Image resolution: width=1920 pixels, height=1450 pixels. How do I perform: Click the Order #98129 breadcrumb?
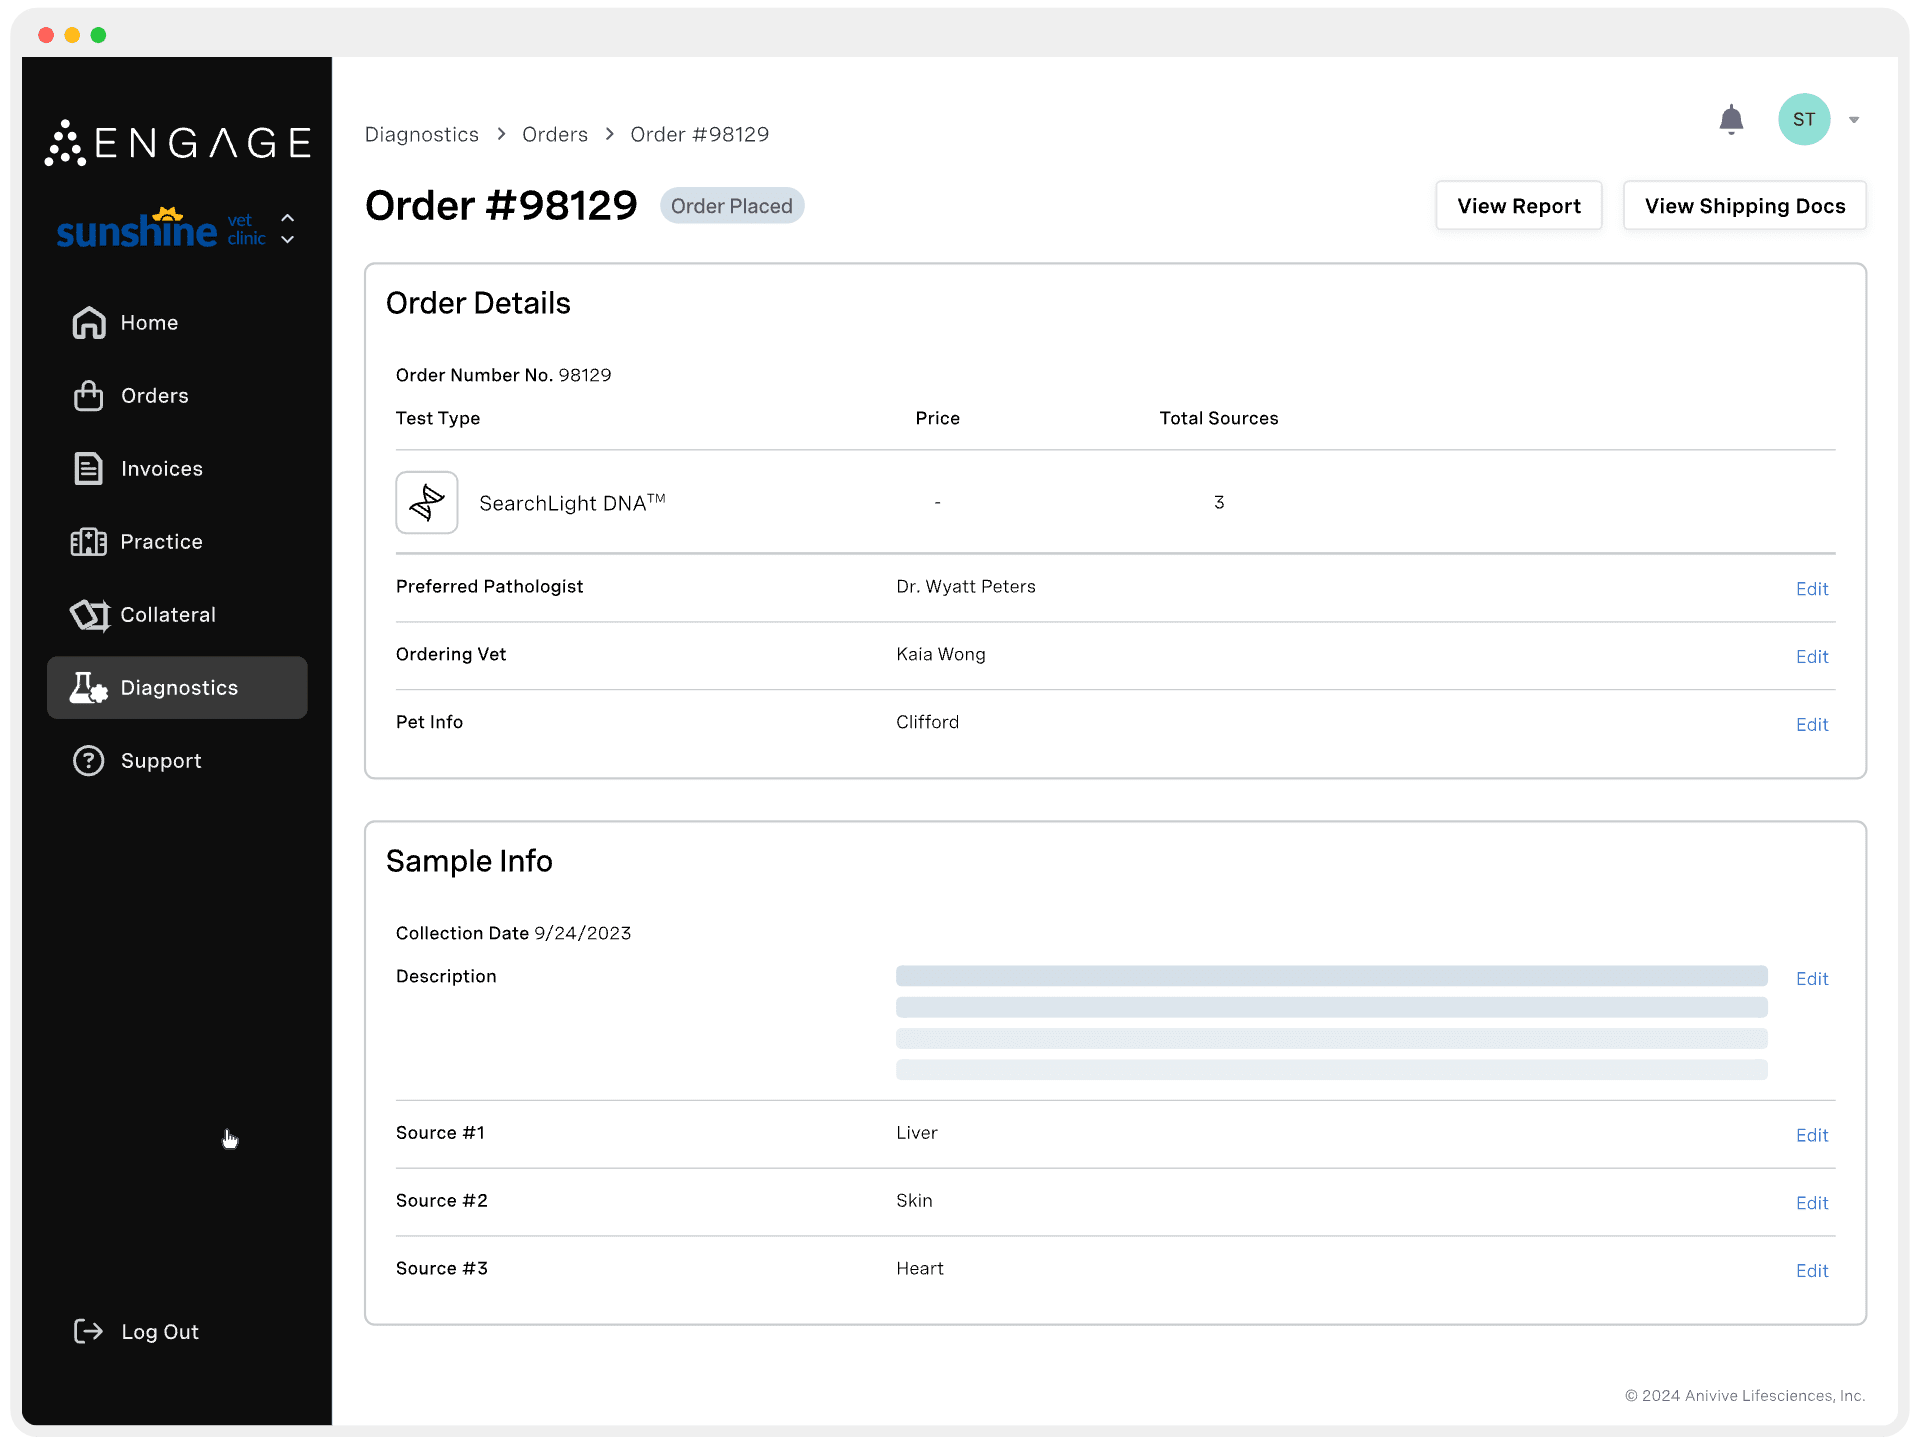tap(700, 134)
